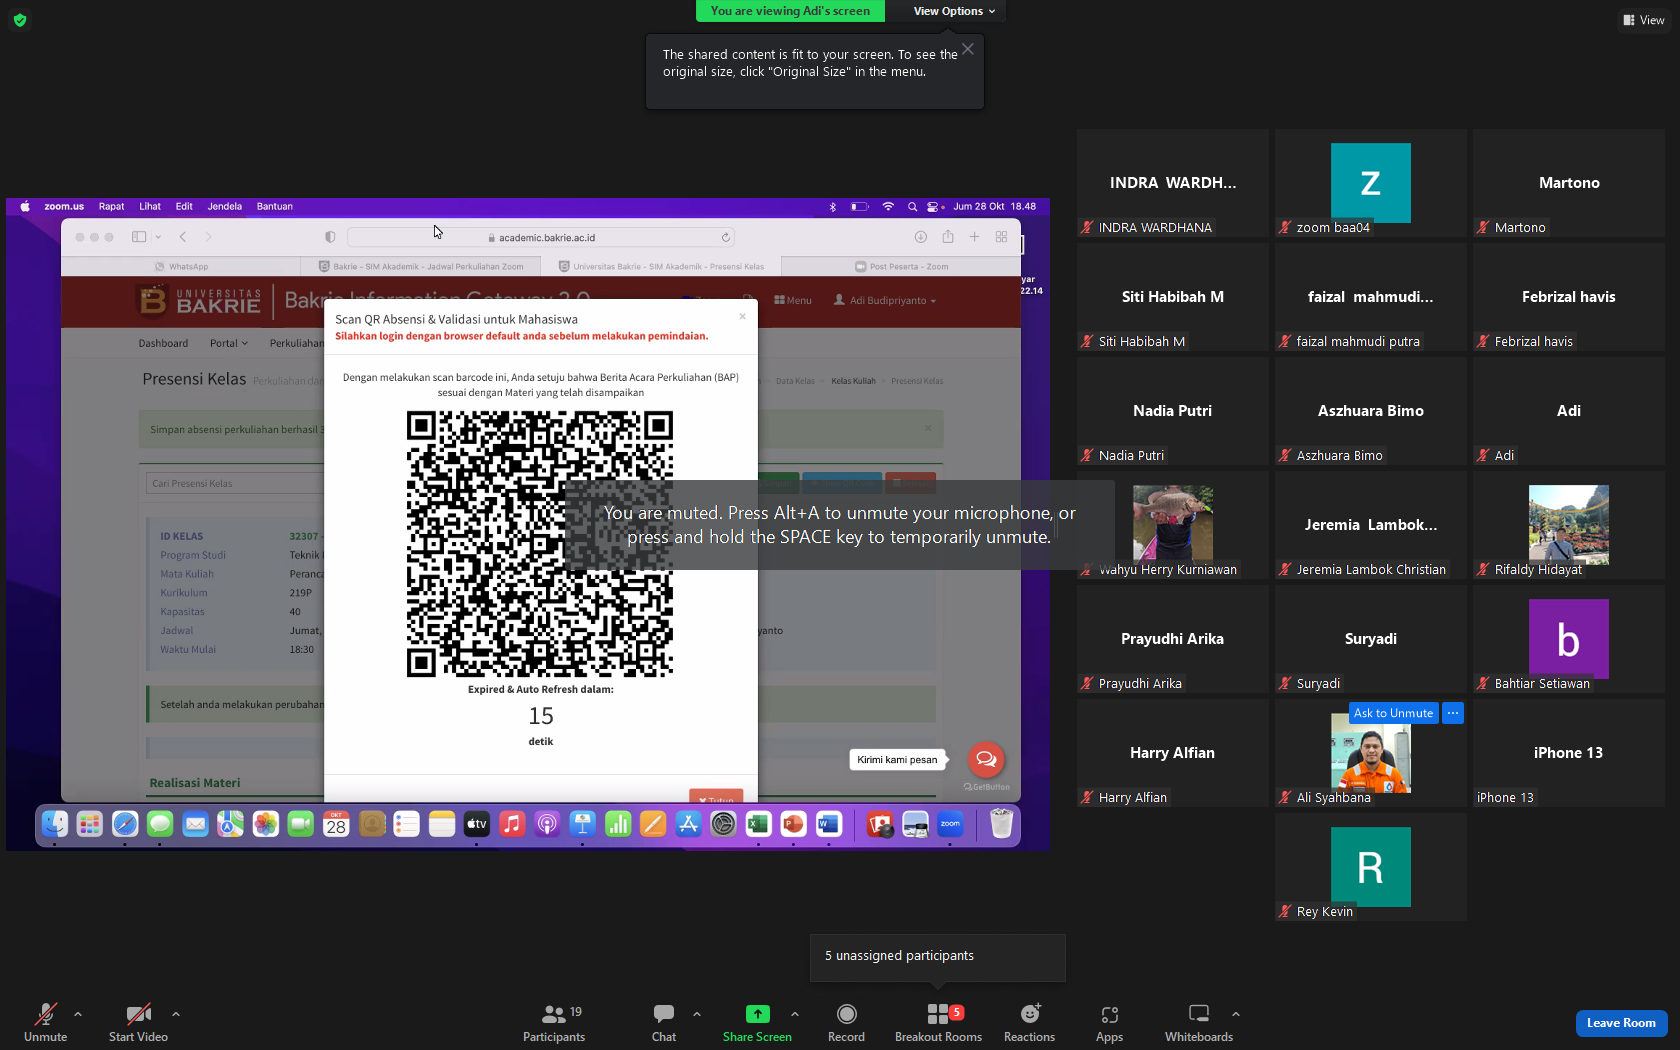The width and height of the screenshot is (1680, 1050).
Task: Open the Jendela menu in Mac menu bar
Action: (225, 207)
